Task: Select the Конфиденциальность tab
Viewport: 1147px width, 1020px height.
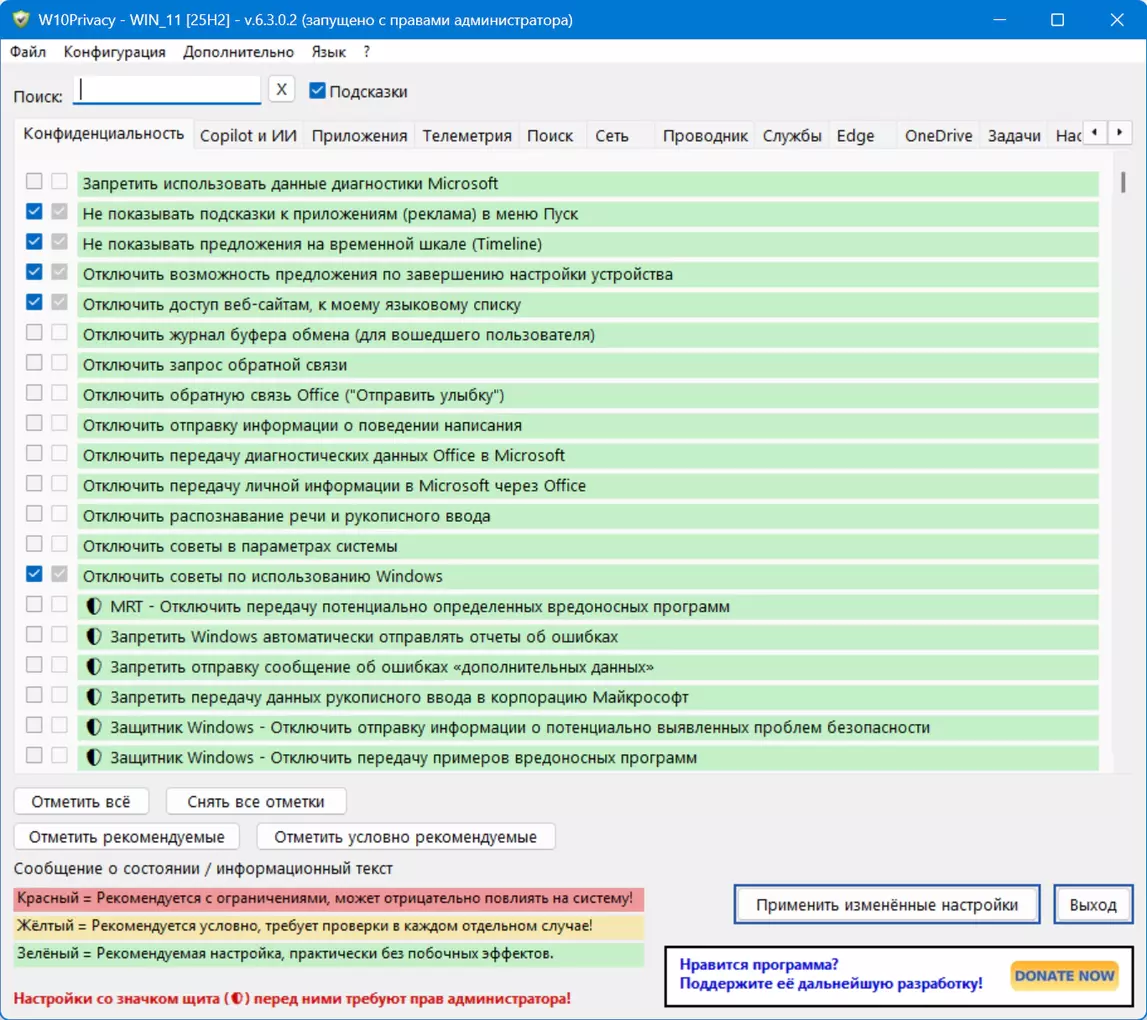Action: click(x=103, y=133)
